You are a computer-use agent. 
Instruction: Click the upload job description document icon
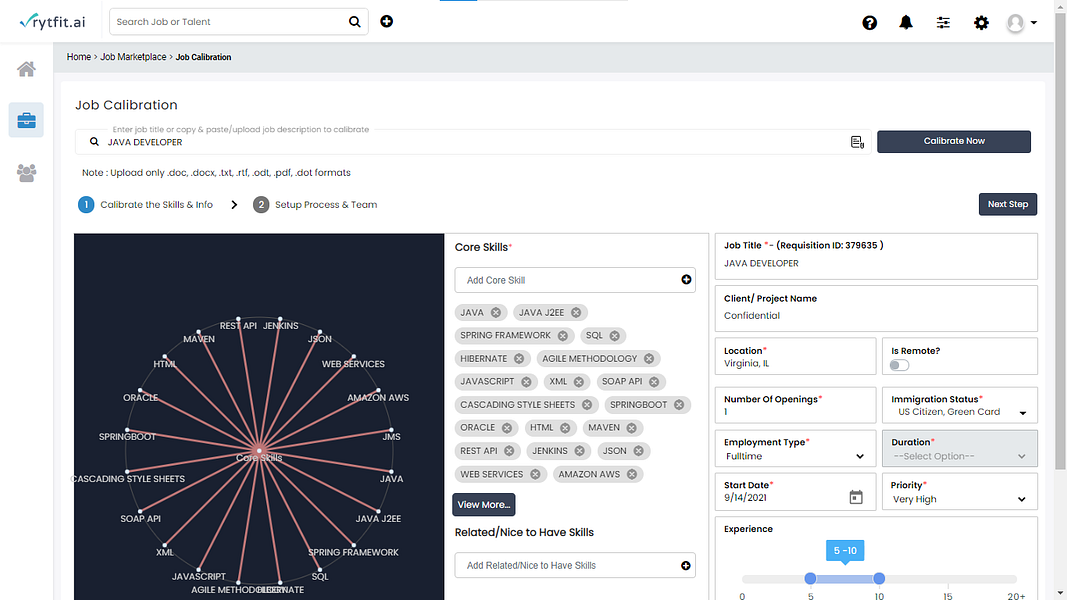tap(857, 142)
